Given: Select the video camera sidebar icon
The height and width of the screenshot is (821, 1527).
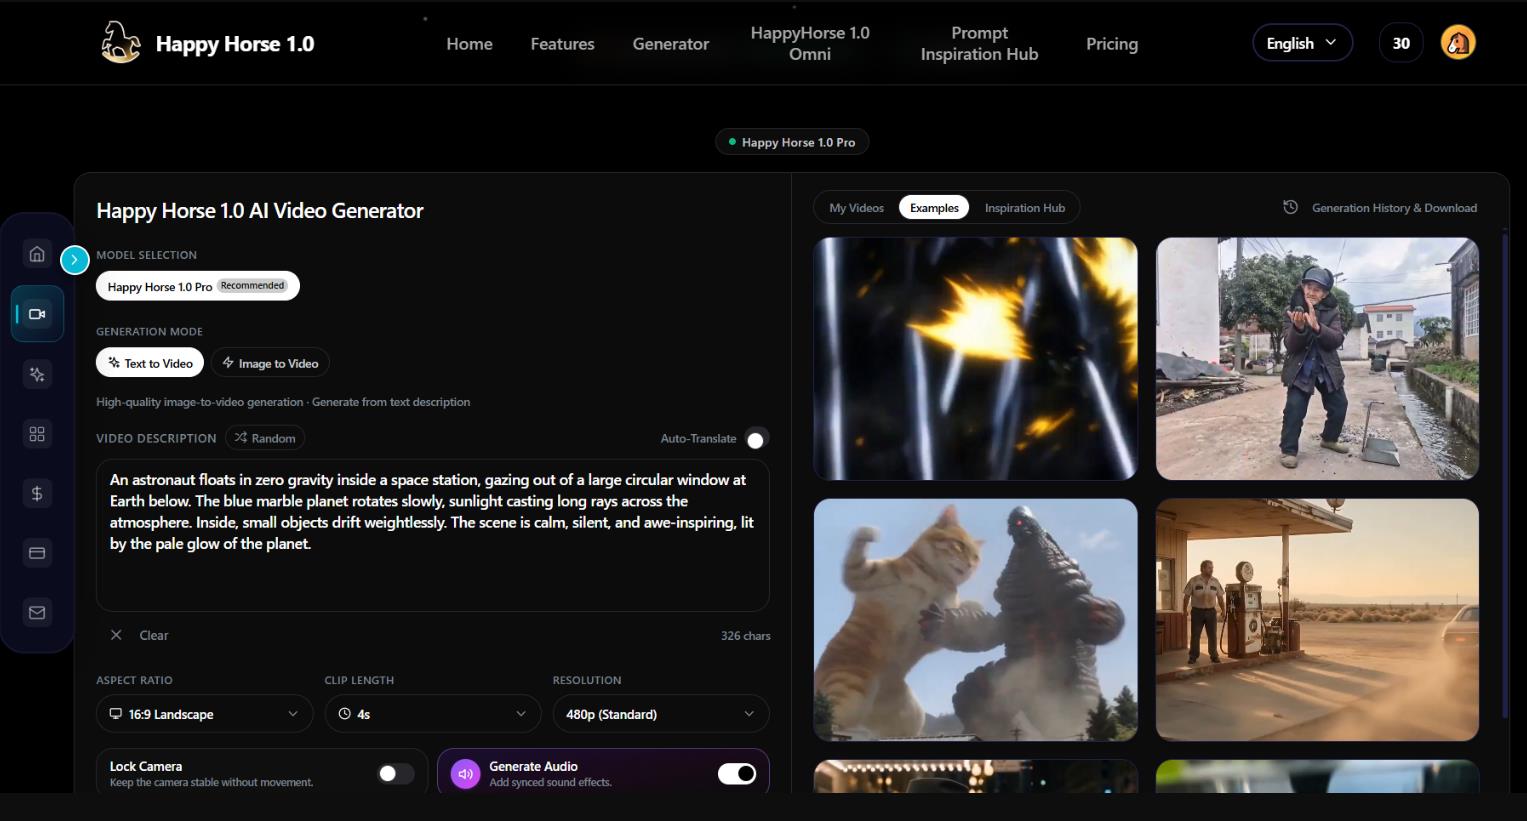Looking at the screenshot, I should [37, 314].
